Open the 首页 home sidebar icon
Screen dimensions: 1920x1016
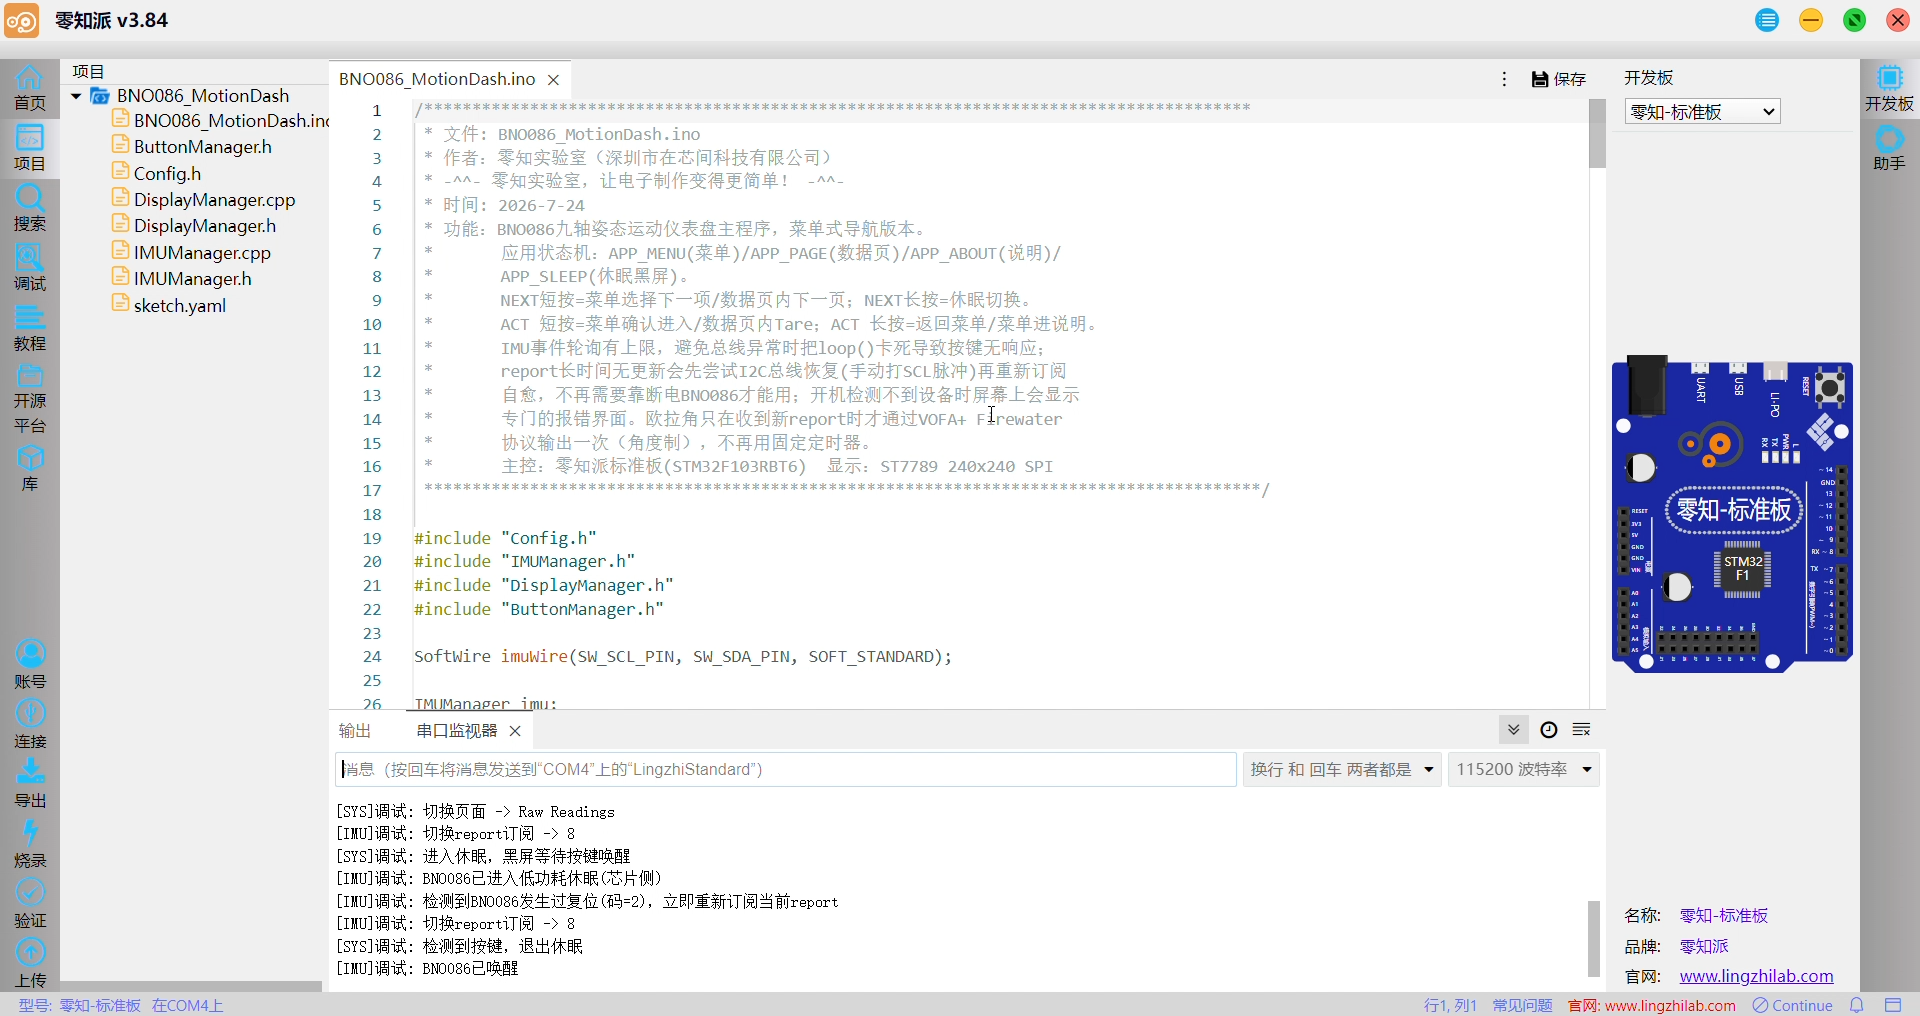[x=29, y=88]
